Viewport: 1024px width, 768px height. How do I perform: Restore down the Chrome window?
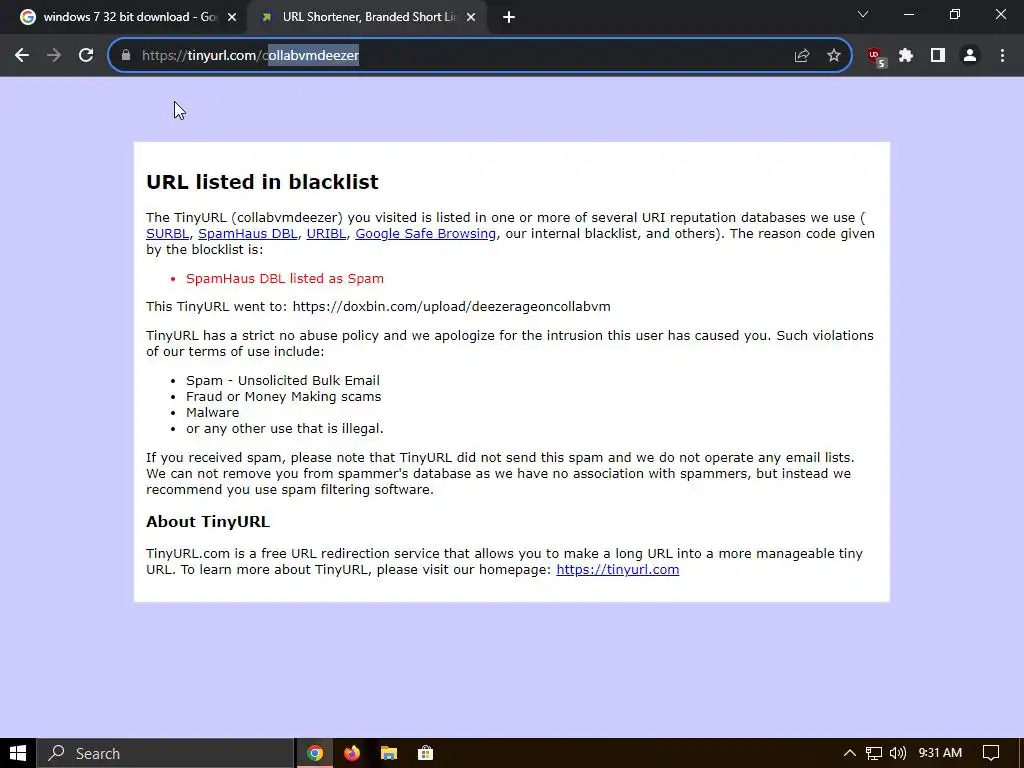point(955,14)
